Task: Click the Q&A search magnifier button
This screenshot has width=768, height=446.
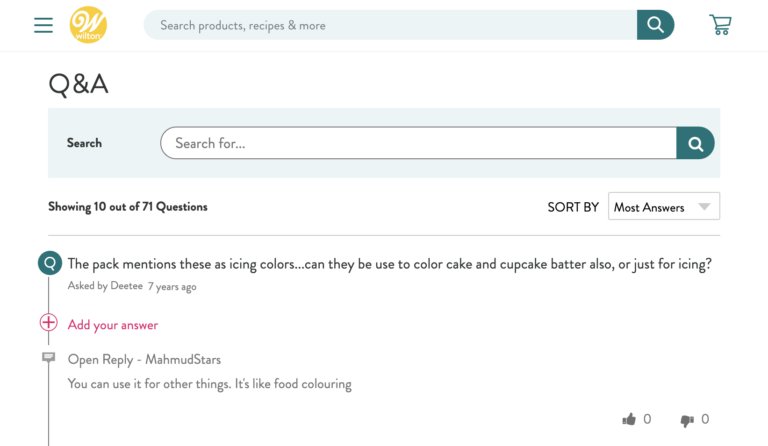Action: point(695,143)
